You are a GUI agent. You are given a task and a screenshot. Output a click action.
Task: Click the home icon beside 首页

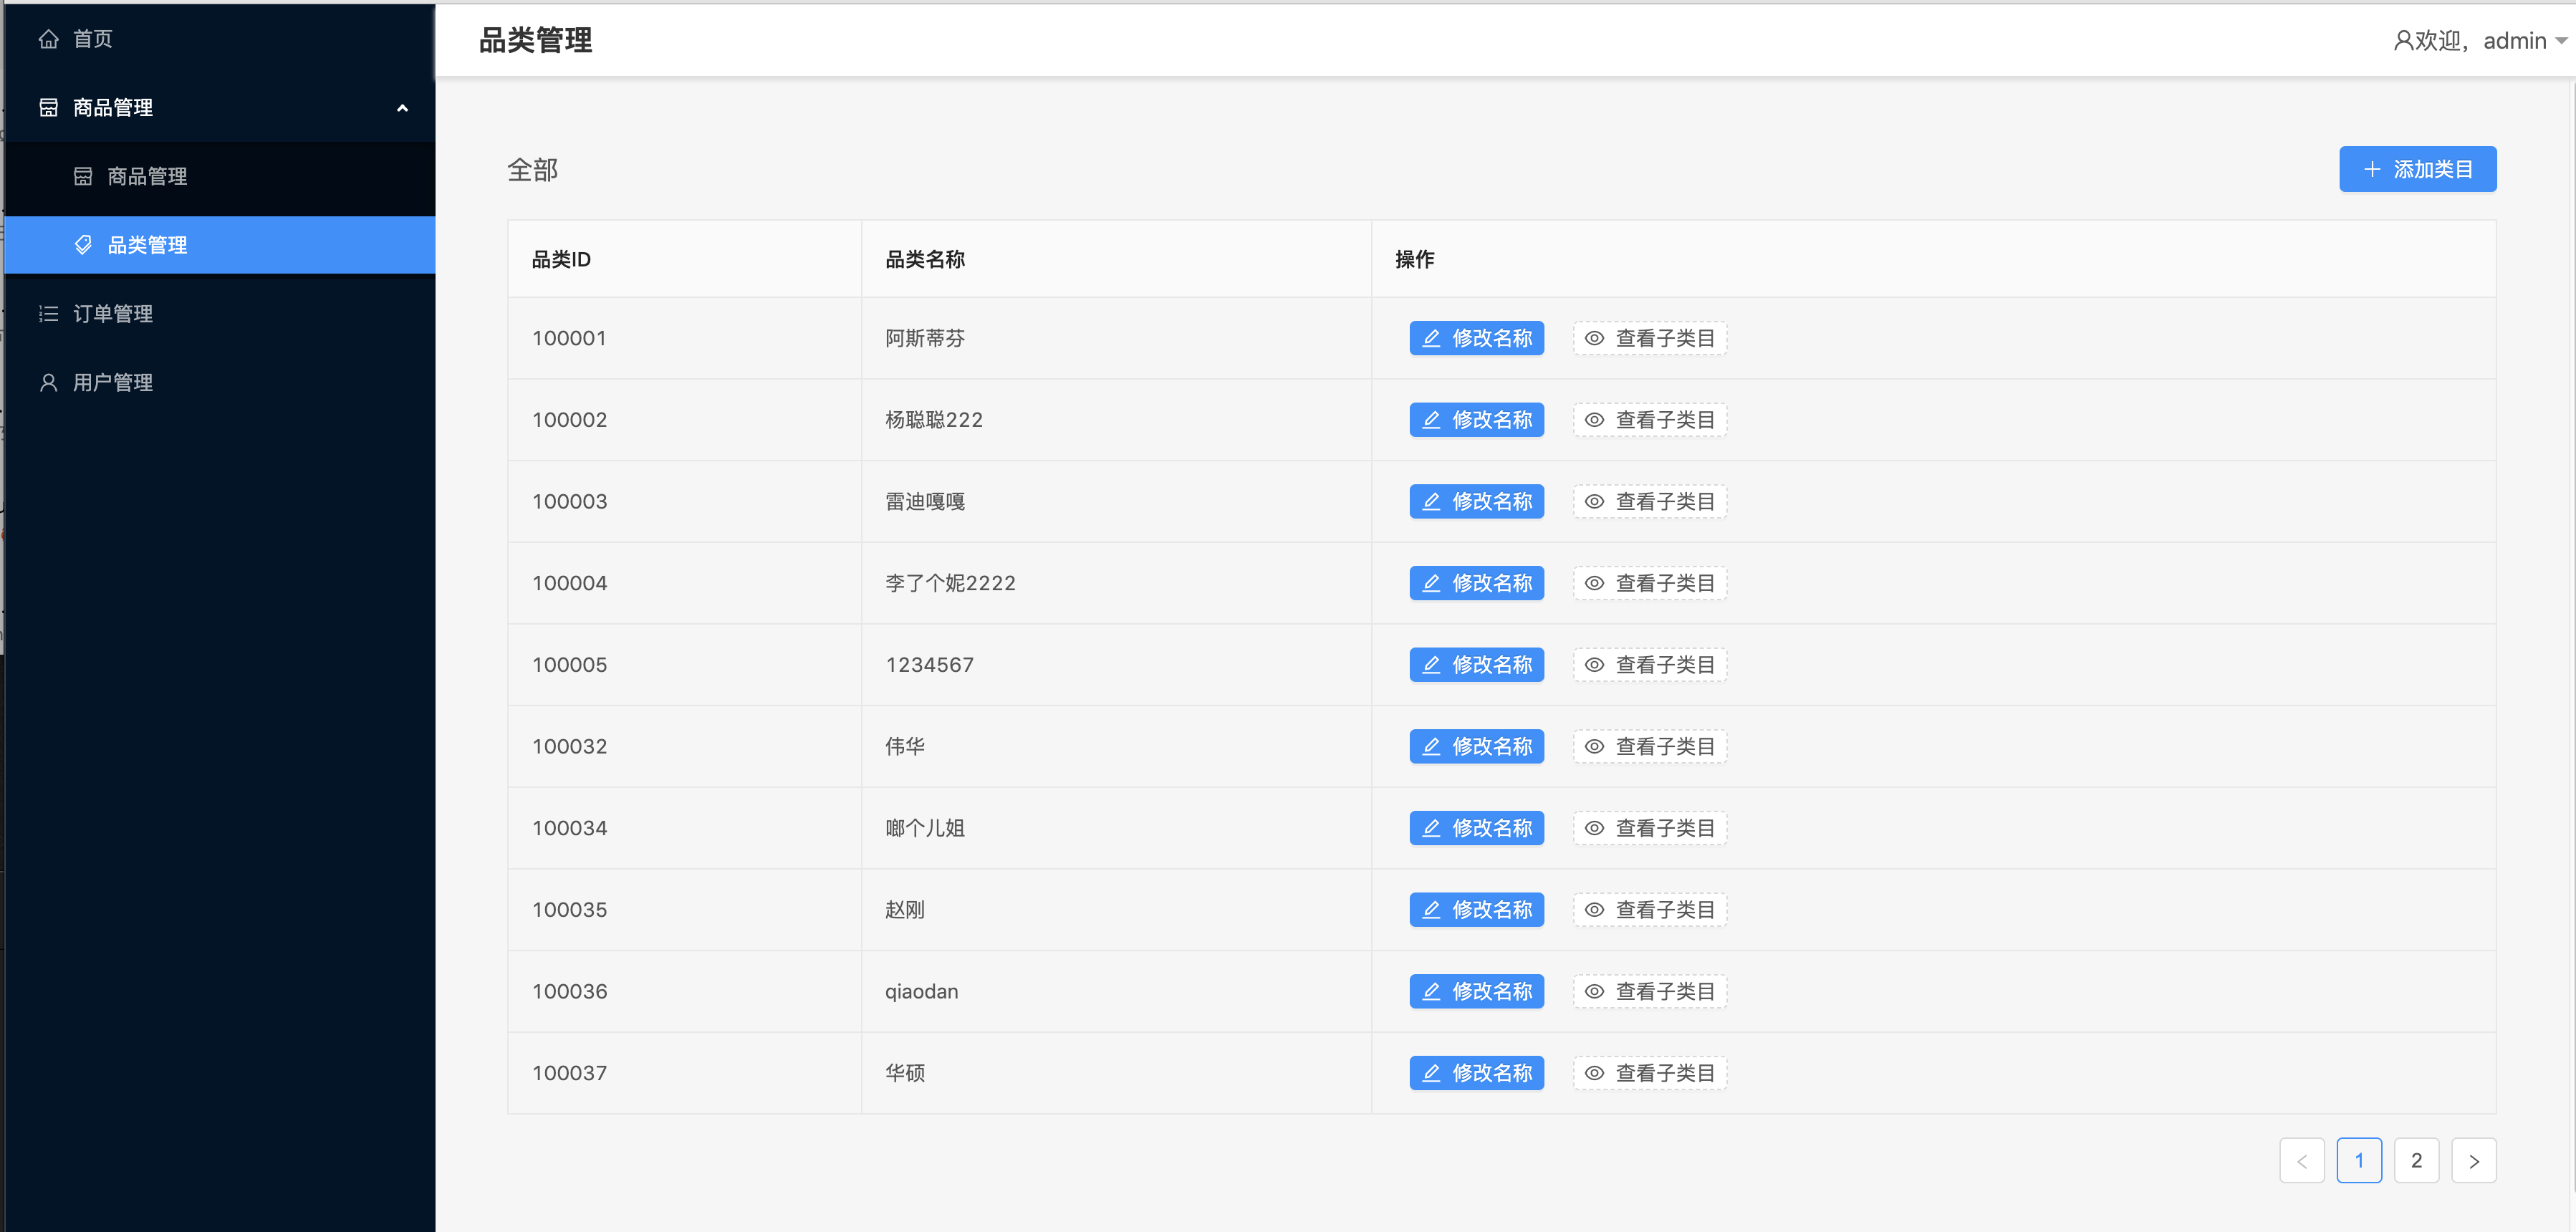pyautogui.click(x=48, y=39)
